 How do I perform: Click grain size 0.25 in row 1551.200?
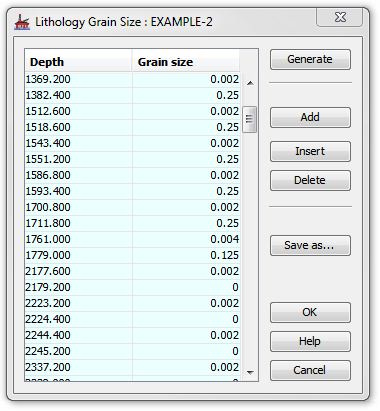point(186,159)
